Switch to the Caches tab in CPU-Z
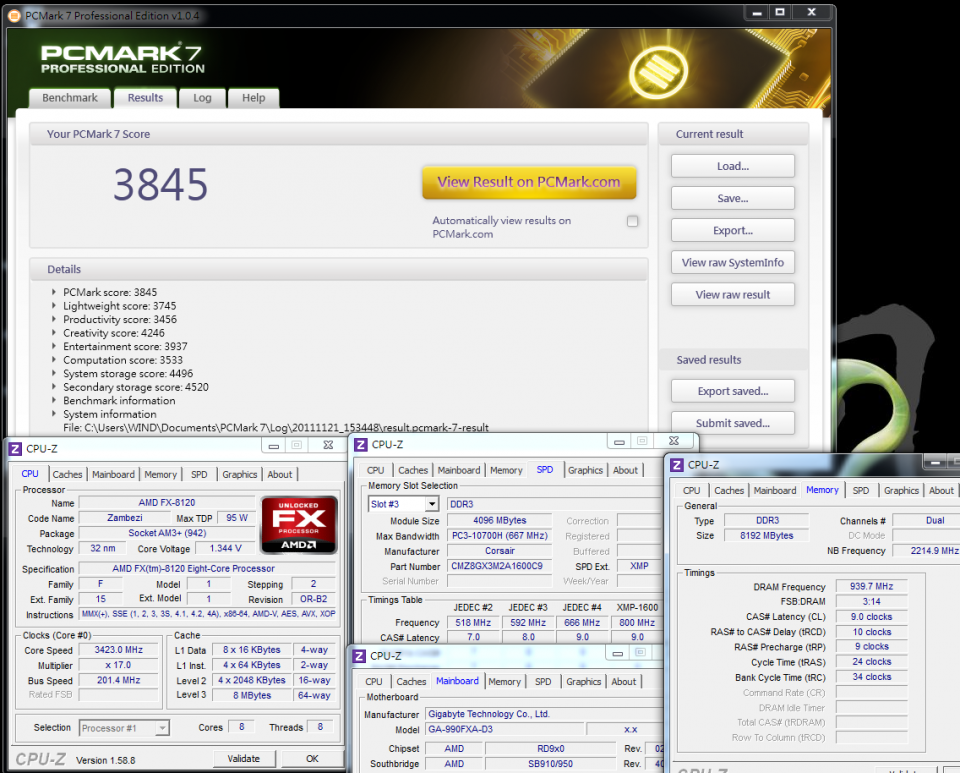 [x=67, y=474]
